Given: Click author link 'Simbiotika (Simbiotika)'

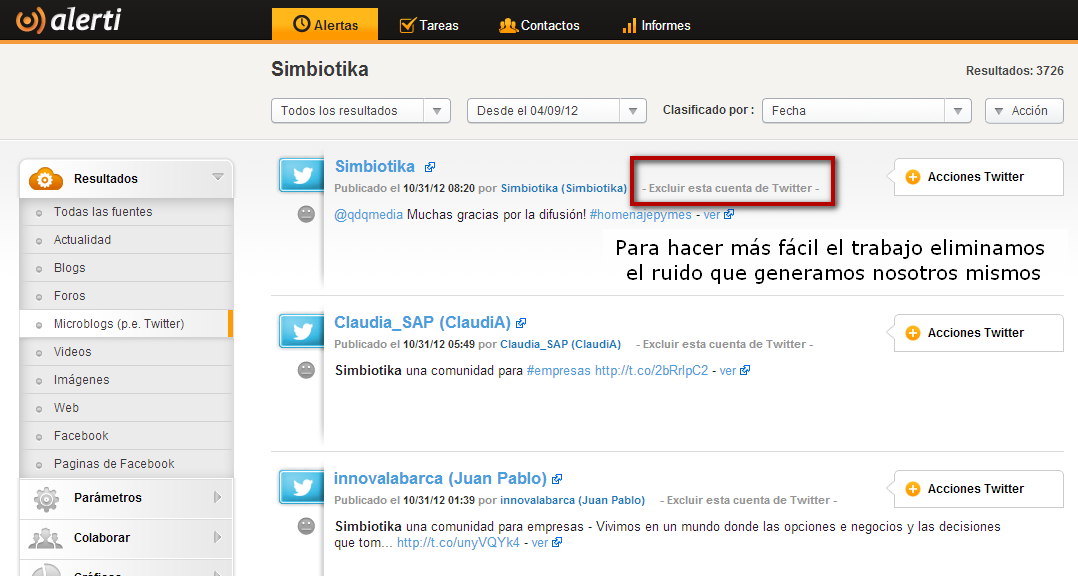Looking at the screenshot, I should point(564,188).
